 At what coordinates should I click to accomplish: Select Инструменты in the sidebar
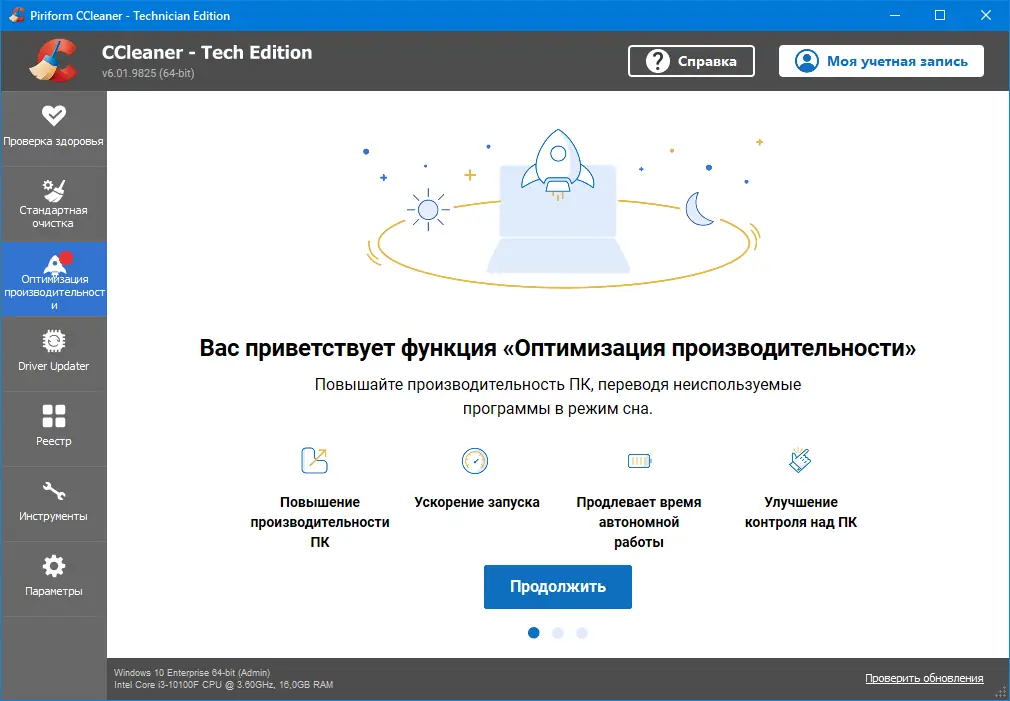click(53, 503)
